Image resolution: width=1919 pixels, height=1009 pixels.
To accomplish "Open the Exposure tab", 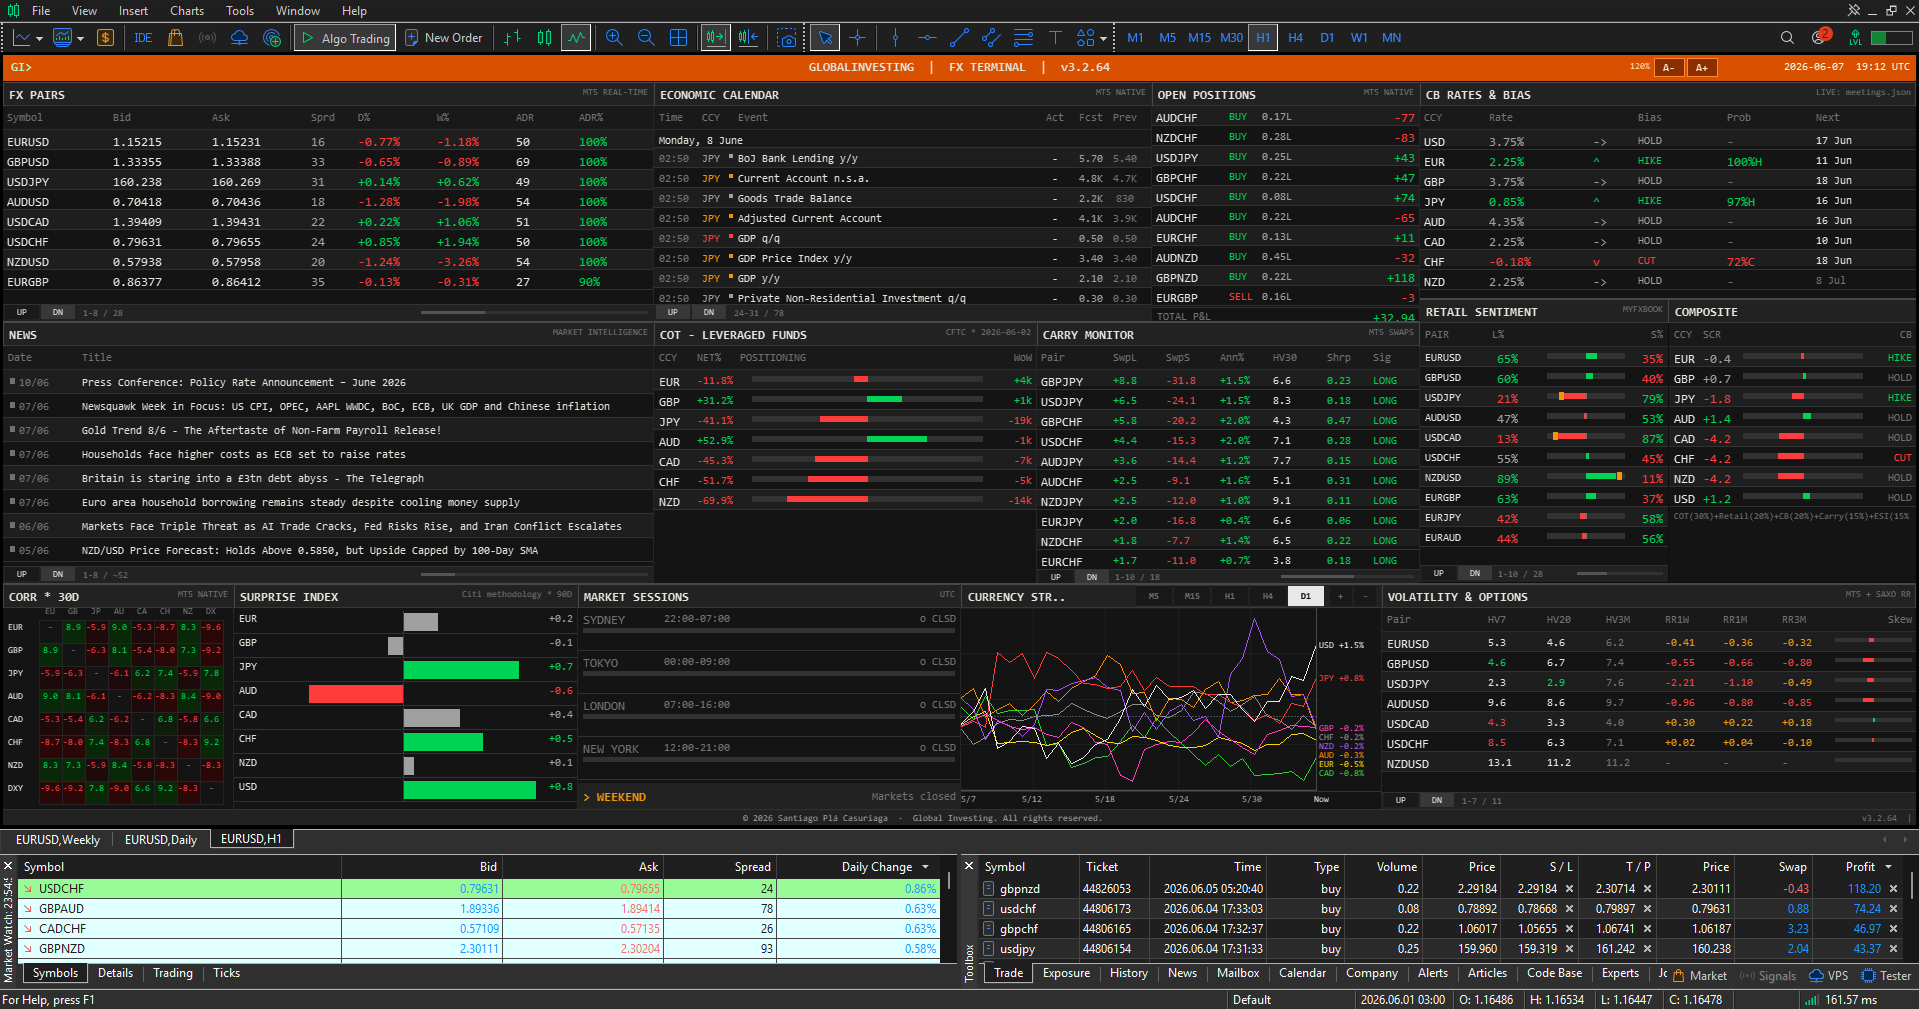I will coord(1066,973).
